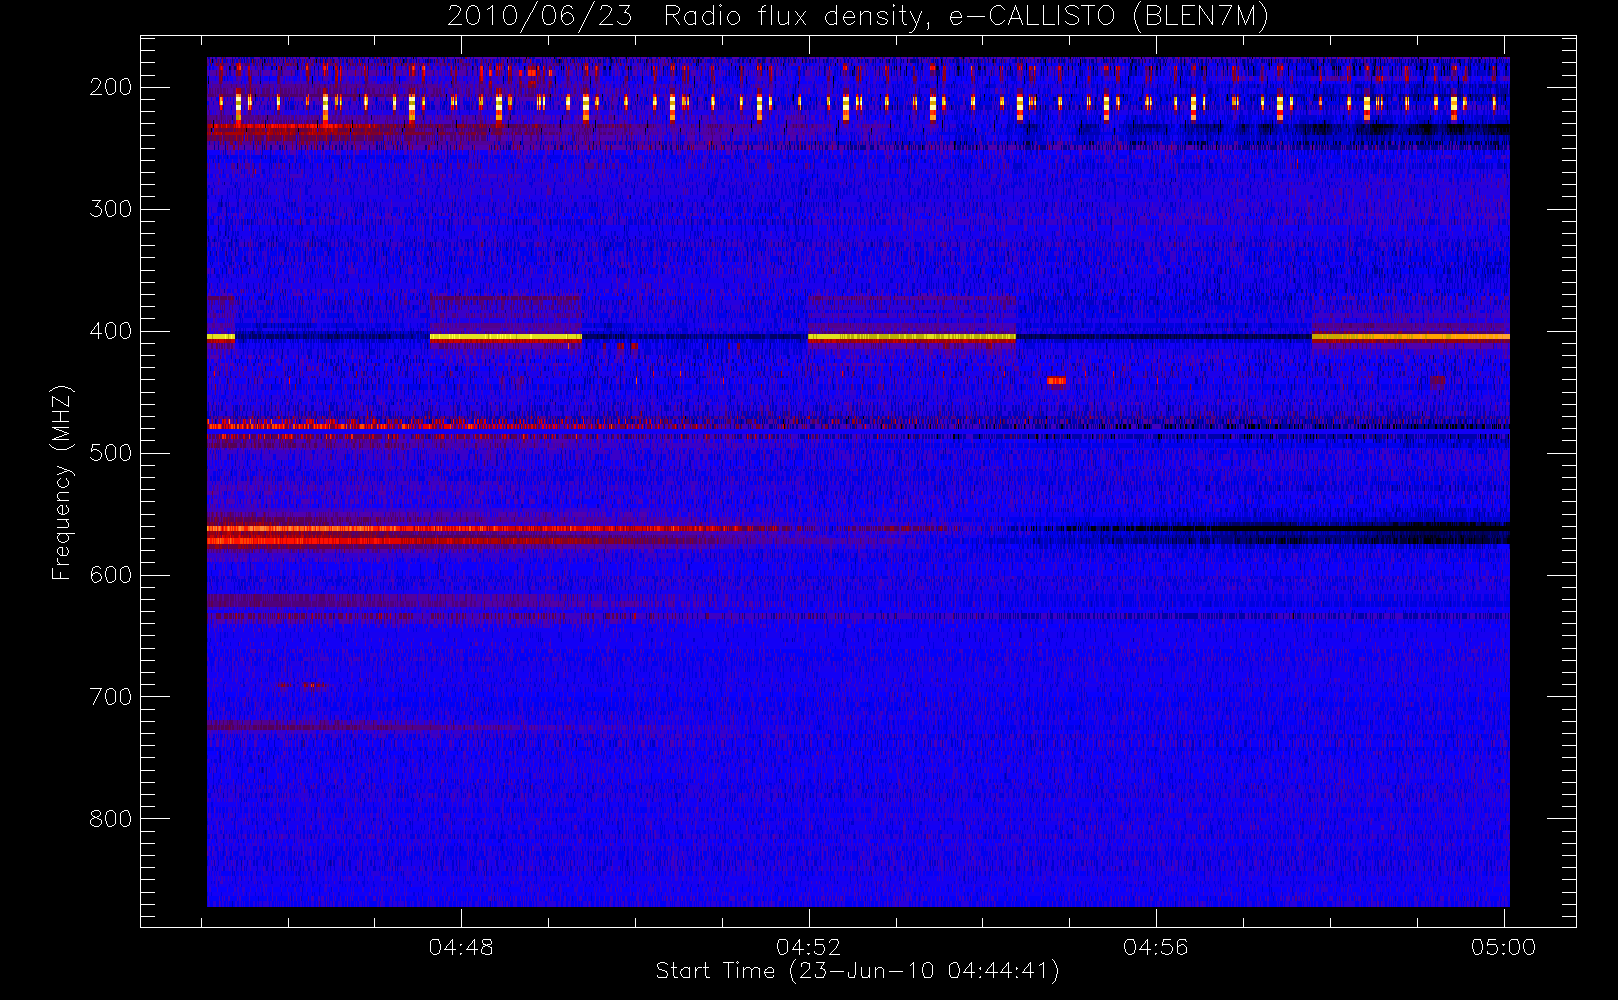Click the 04:48 time tick label

click(461, 947)
